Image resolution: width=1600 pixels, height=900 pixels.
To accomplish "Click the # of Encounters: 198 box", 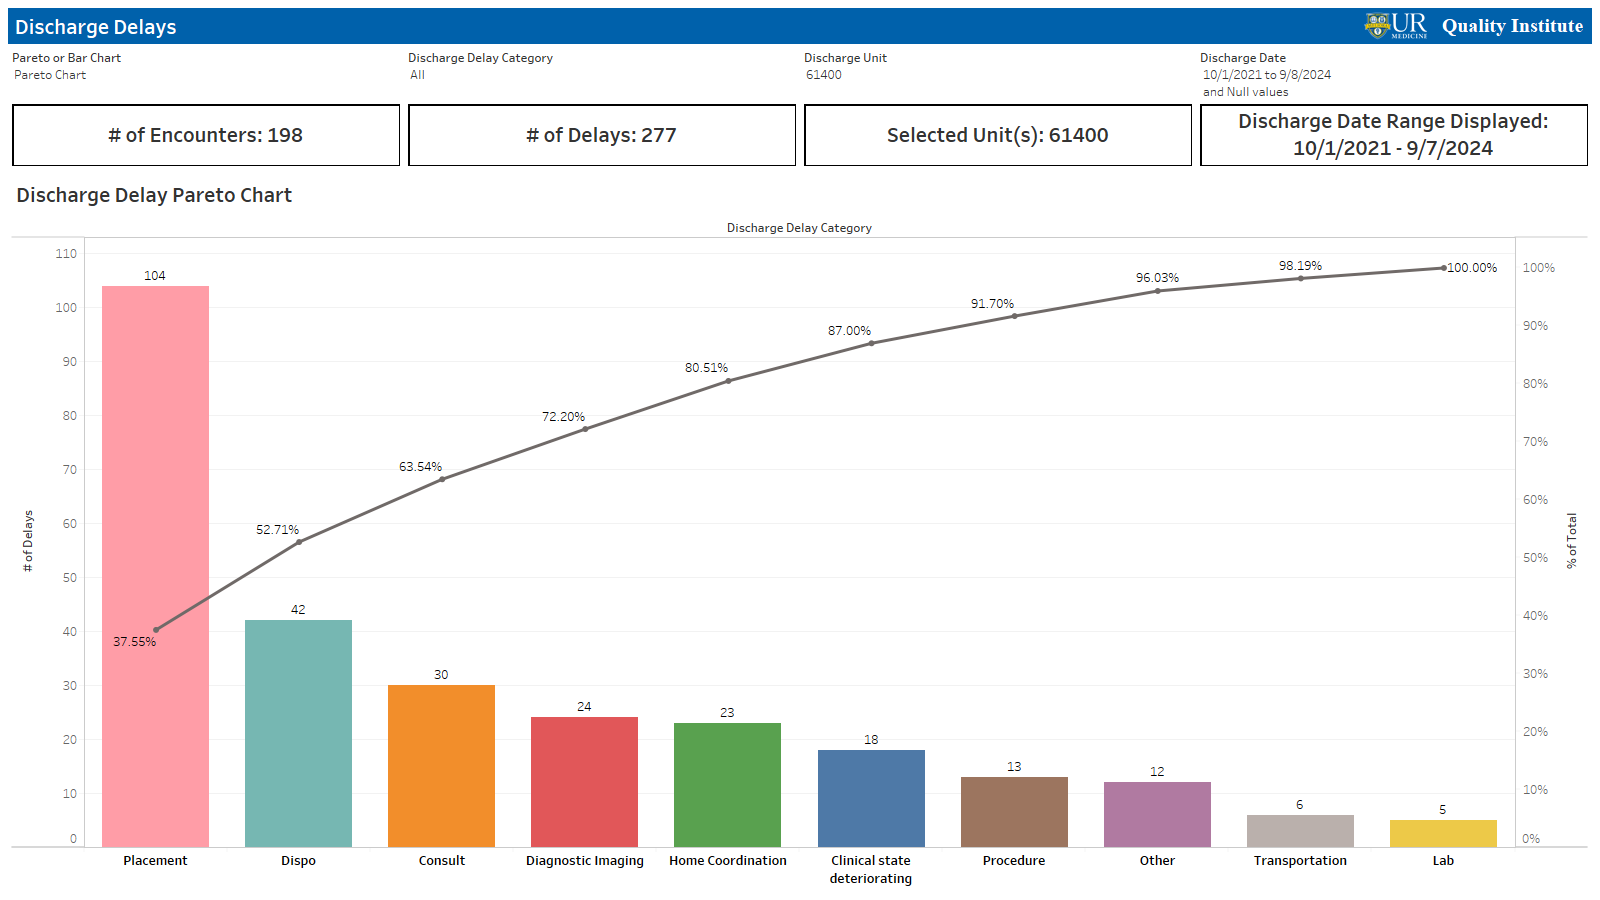I will (206, 135).
